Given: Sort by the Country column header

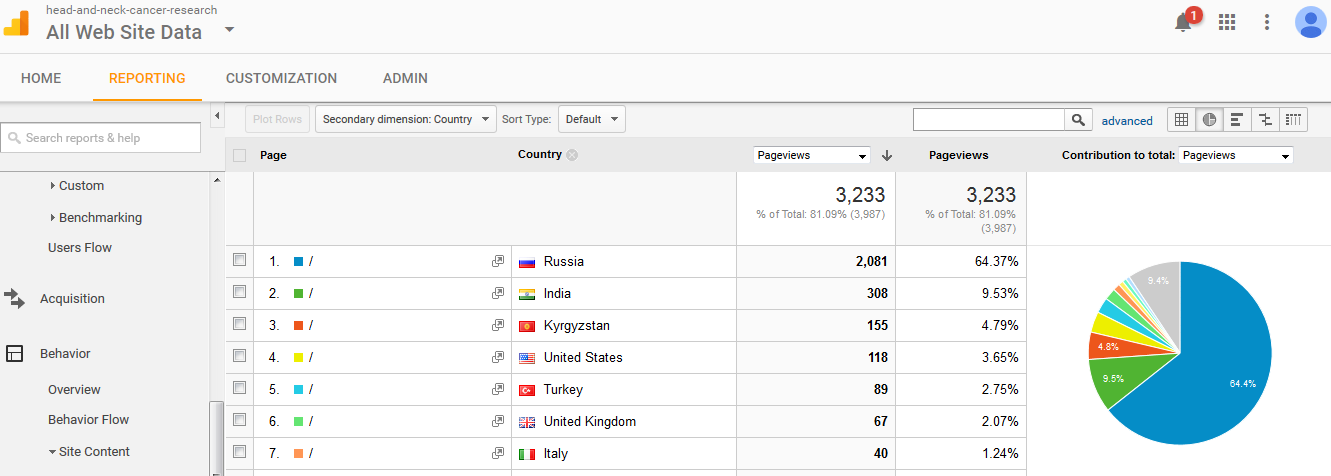Looking at the screenshot, I should click(x=540, y=154).
